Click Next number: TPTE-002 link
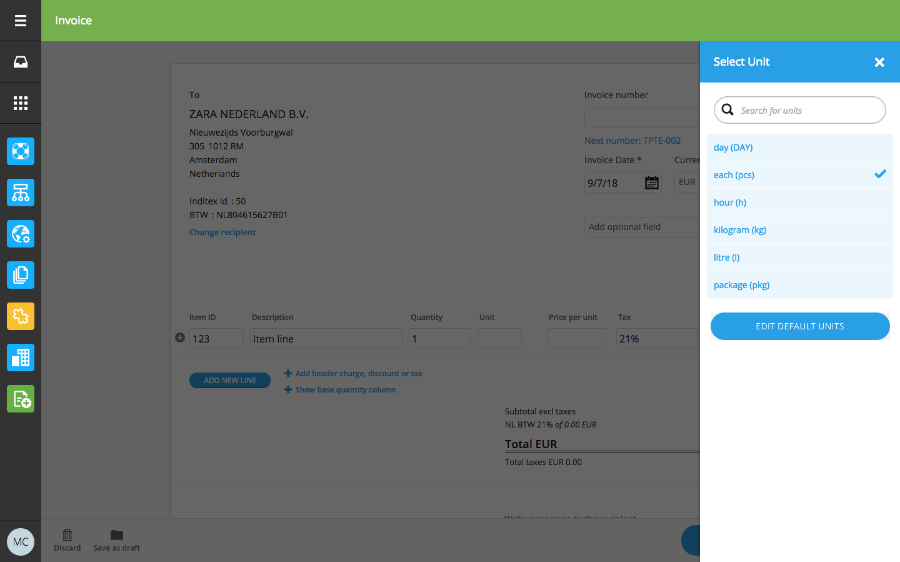Image resolution: width=900 pixels, height=562 pixels. pyautogui.click(x=633, y=141)
